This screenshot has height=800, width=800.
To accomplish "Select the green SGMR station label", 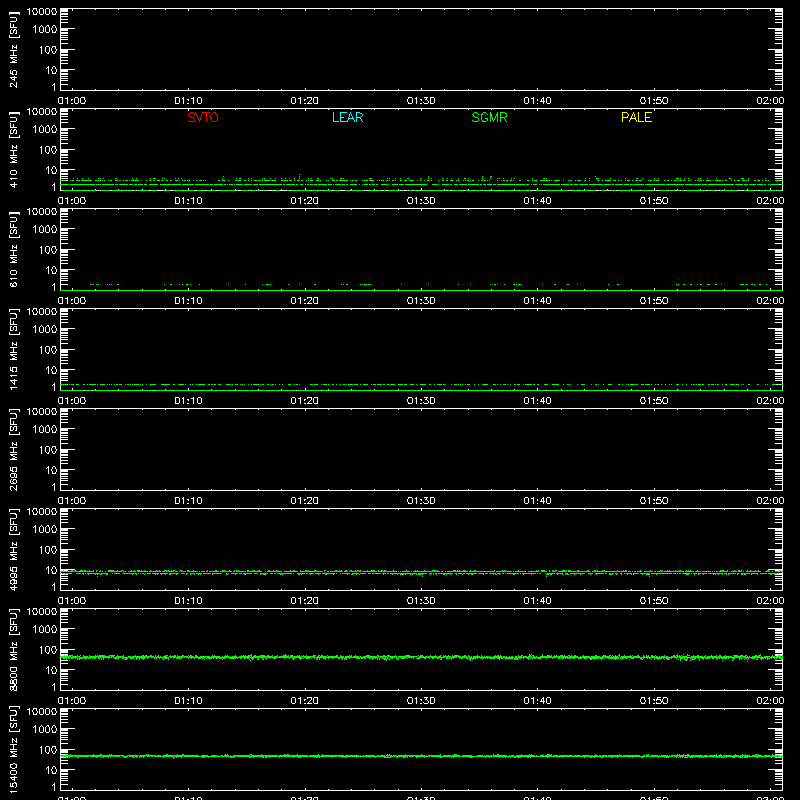I will point(489,117).
